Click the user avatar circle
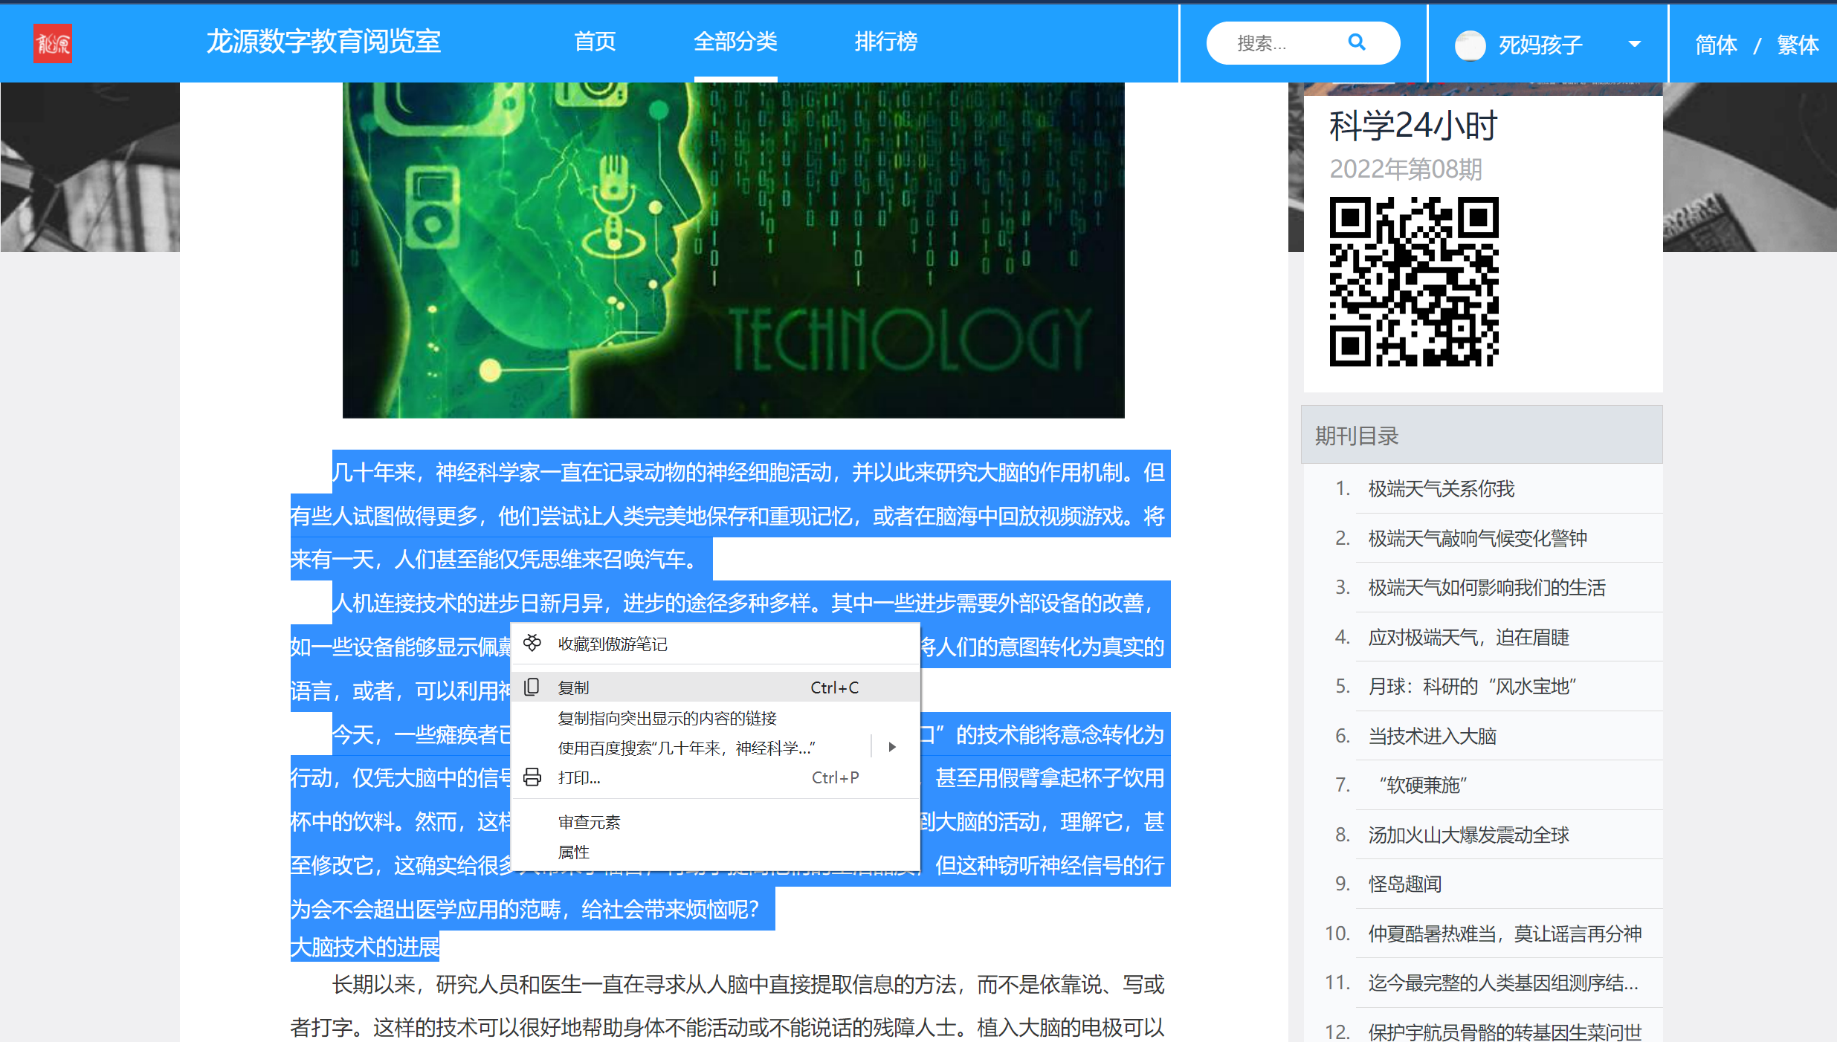The width and height of the screenshot is (1837, 1042). click(x=1470, y=45)
